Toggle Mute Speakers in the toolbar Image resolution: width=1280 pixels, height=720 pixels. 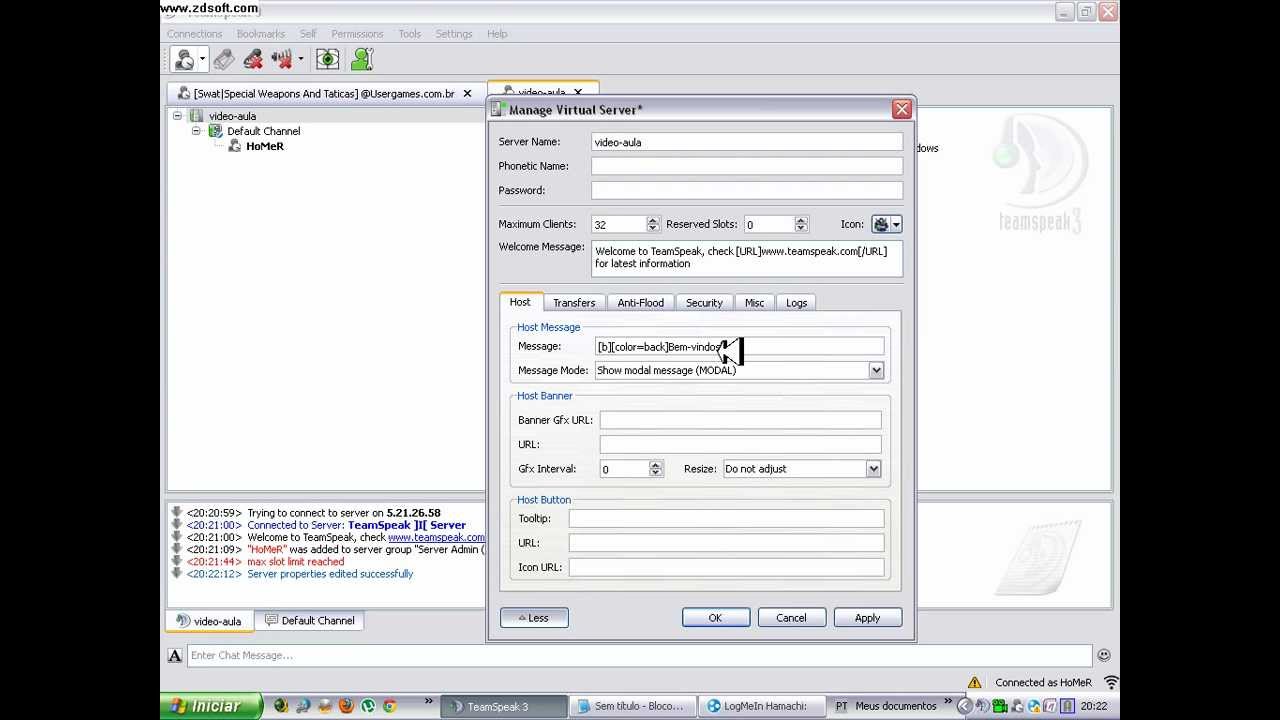point(282,60)
